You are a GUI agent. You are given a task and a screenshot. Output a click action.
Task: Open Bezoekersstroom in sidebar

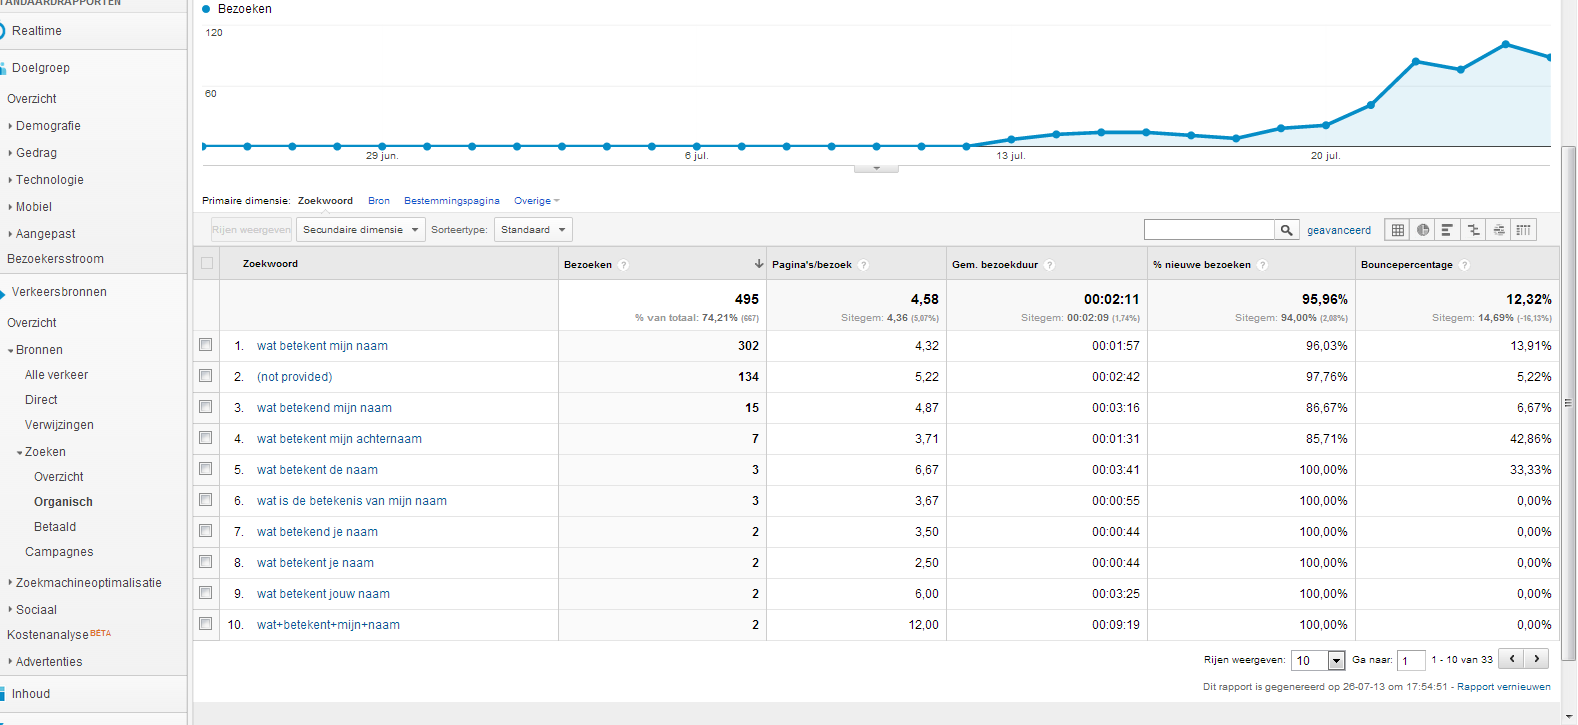(x=55, y=259)
